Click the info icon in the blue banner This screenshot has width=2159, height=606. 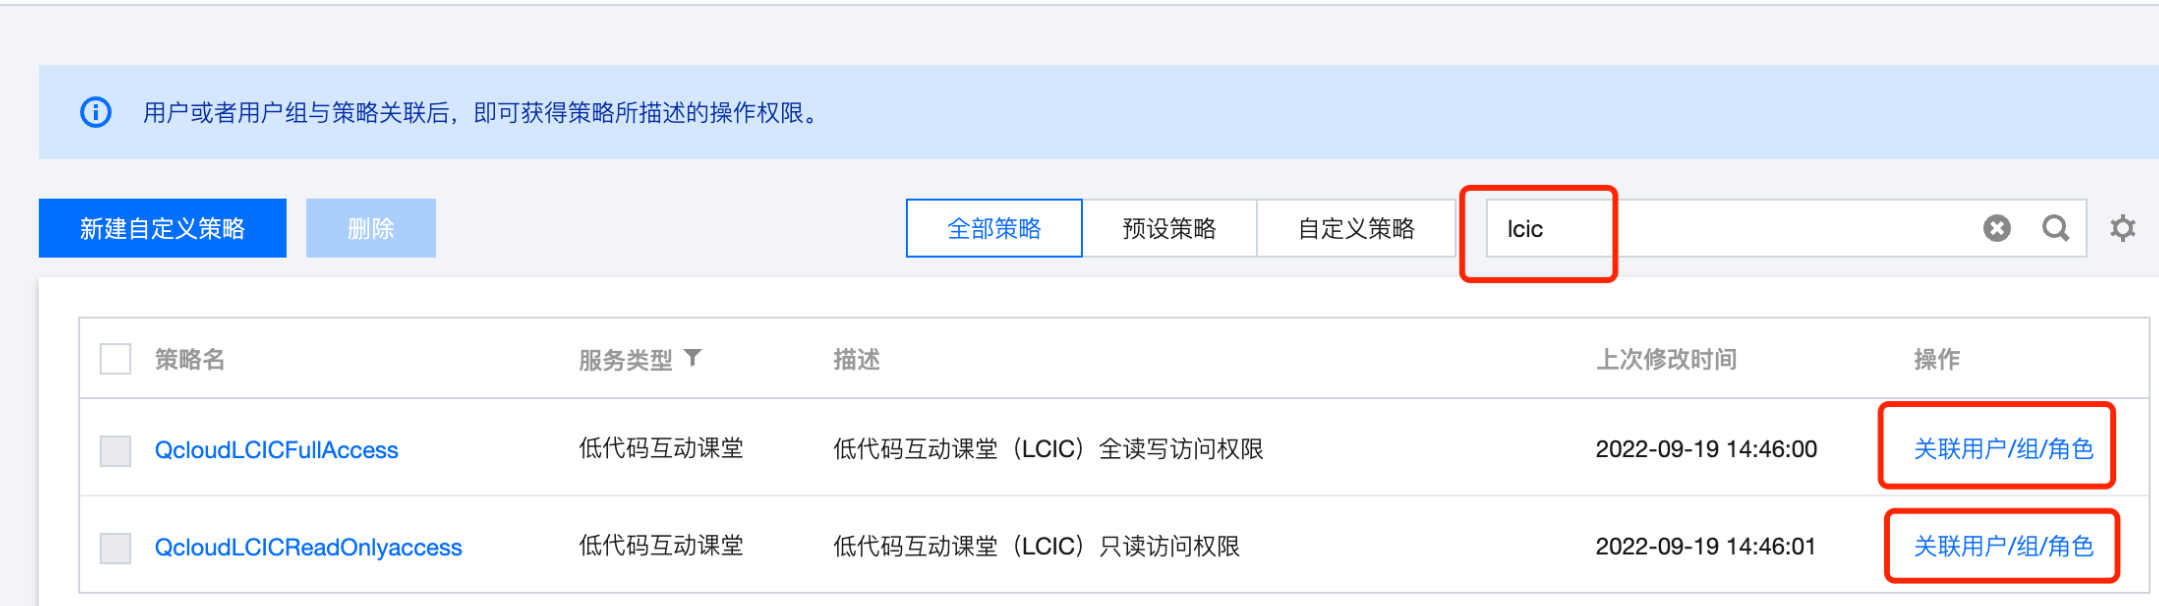tap(96, 112)
